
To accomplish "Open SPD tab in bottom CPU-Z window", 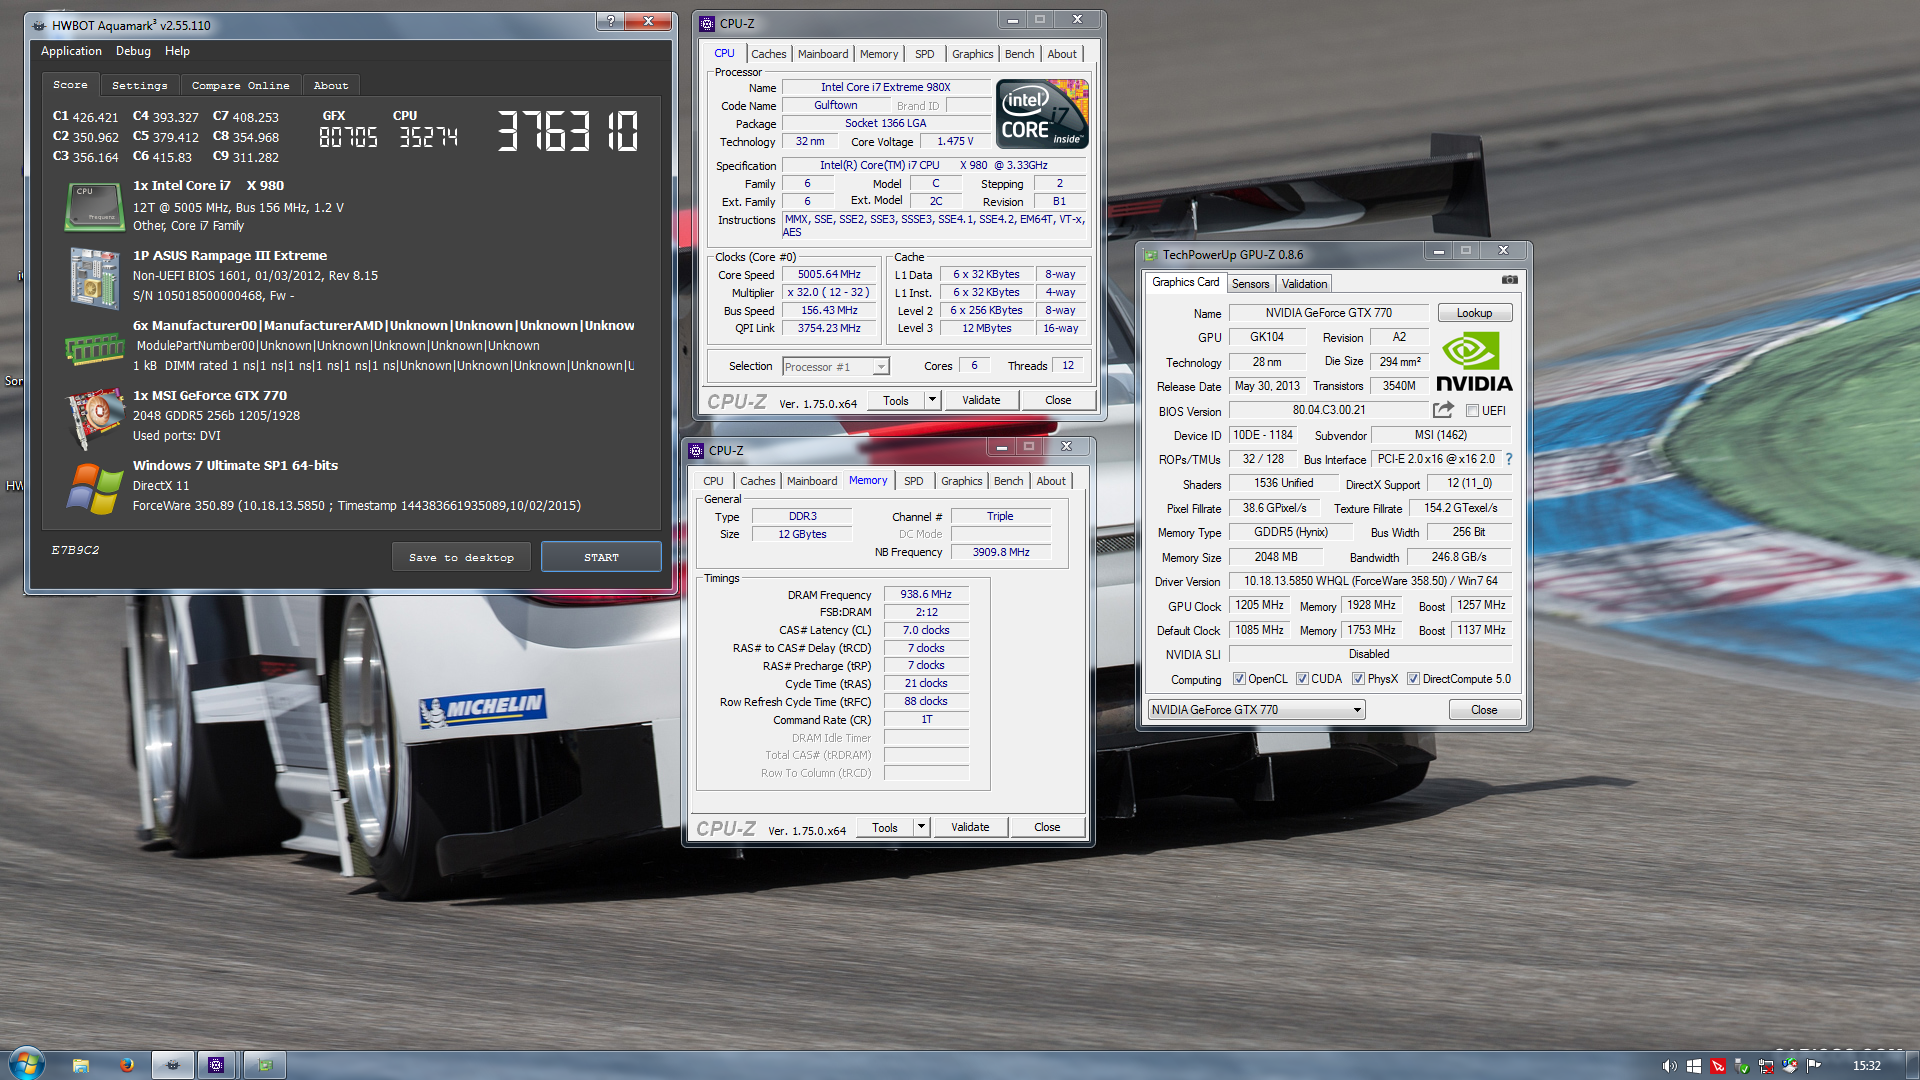I will (x=913, y=481).
